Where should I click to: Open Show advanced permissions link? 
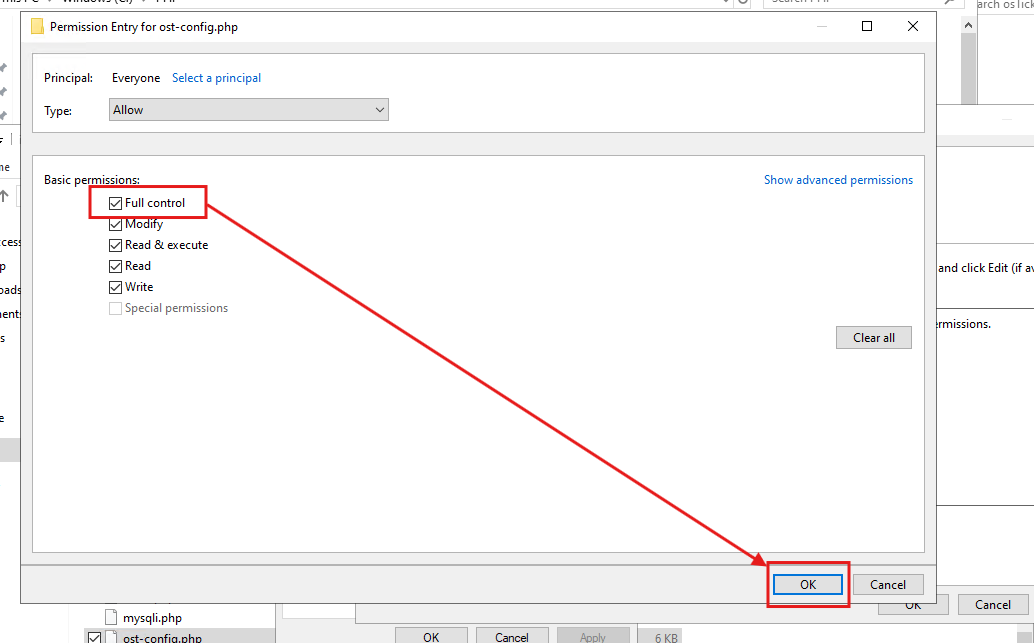838,180
